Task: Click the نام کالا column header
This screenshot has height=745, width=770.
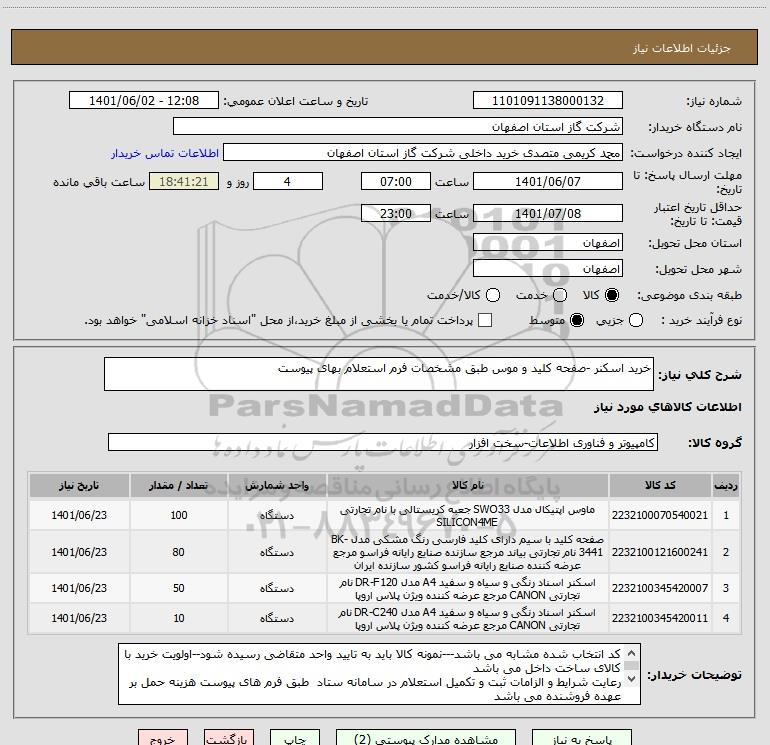Action: coord(468,485)
